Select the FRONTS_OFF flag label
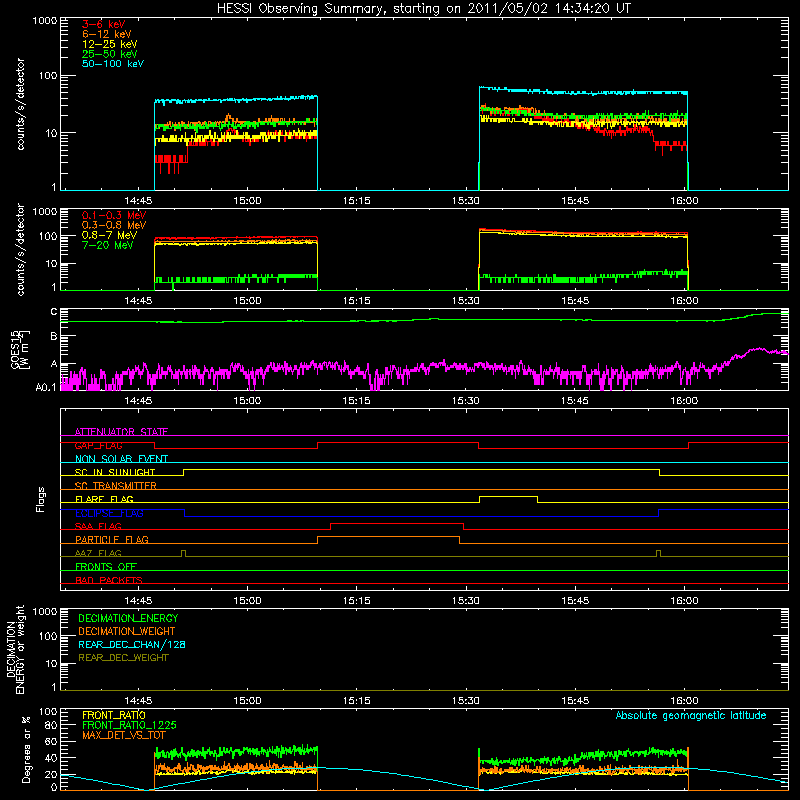Viewport: 800px width, 800px height. (106, 566)
